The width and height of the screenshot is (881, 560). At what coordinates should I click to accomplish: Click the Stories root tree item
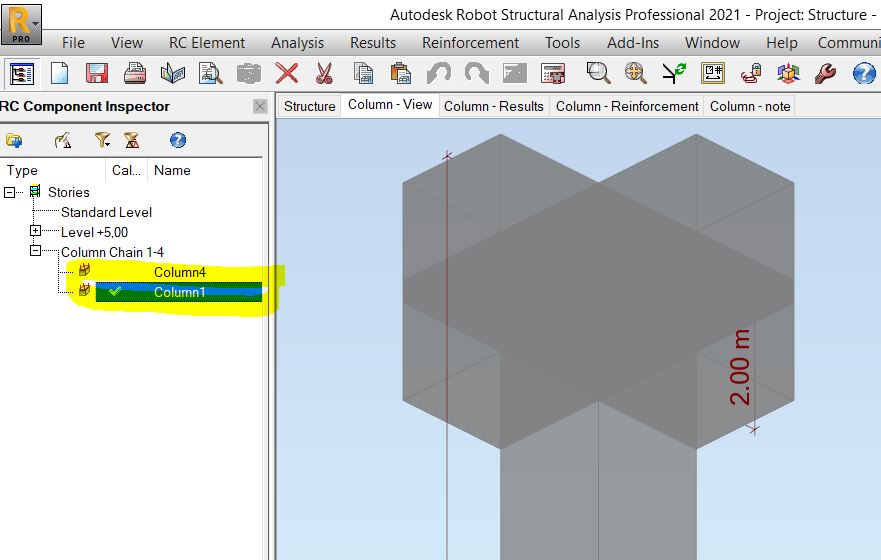pos(69,192)
